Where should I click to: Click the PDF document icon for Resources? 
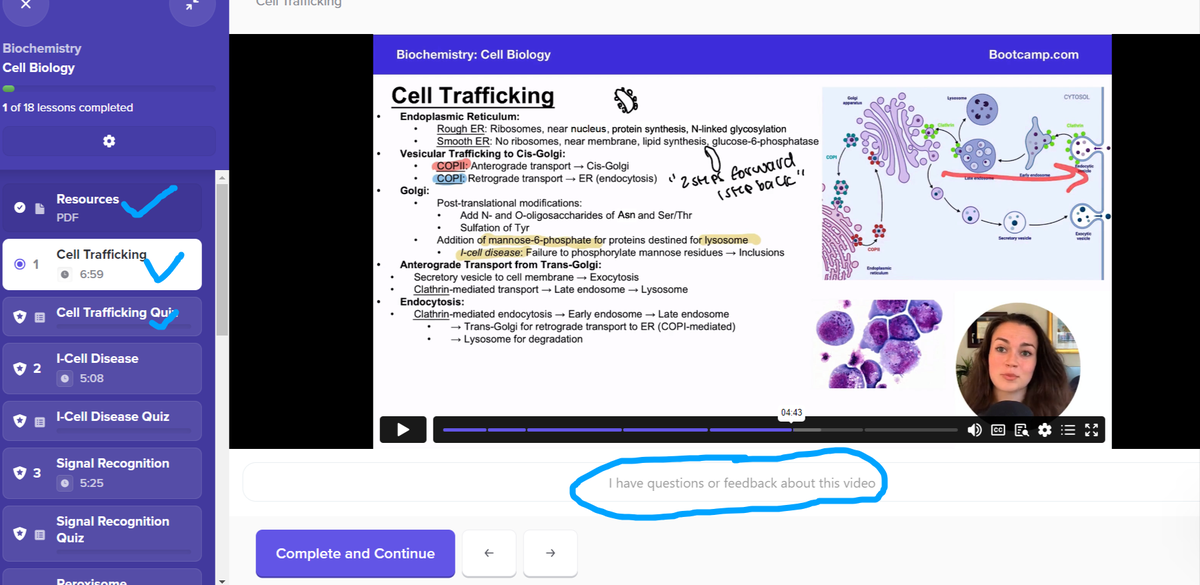point(40,208)
